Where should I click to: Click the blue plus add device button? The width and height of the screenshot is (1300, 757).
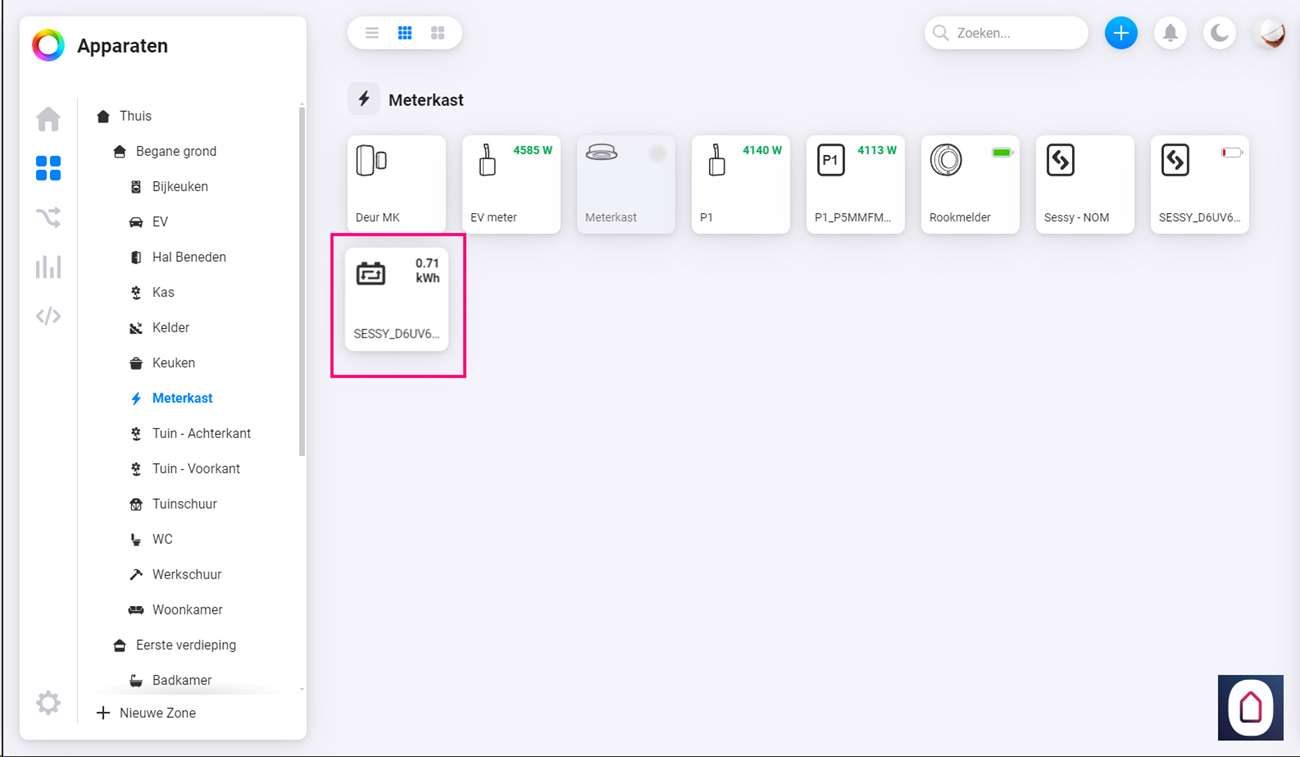click(1121, 33)
